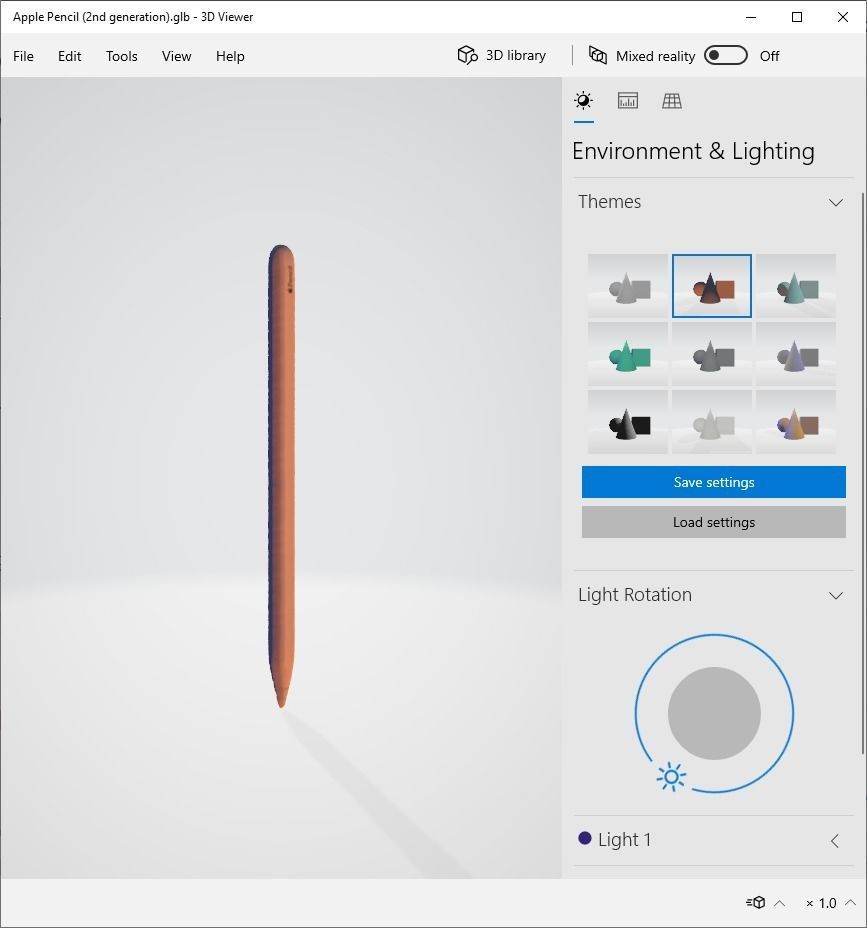
Task: Click the sun handle on light rotation dial
Action: 672,777
